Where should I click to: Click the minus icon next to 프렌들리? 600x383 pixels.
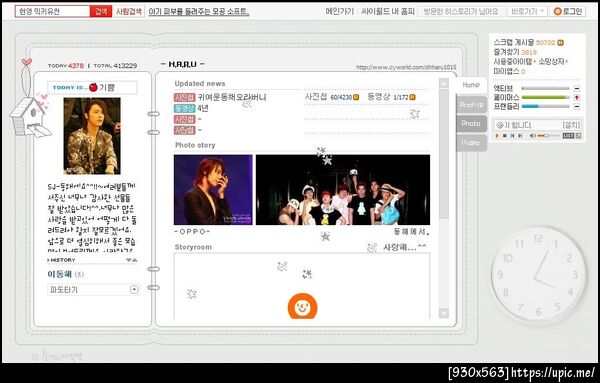click(577, 106)
